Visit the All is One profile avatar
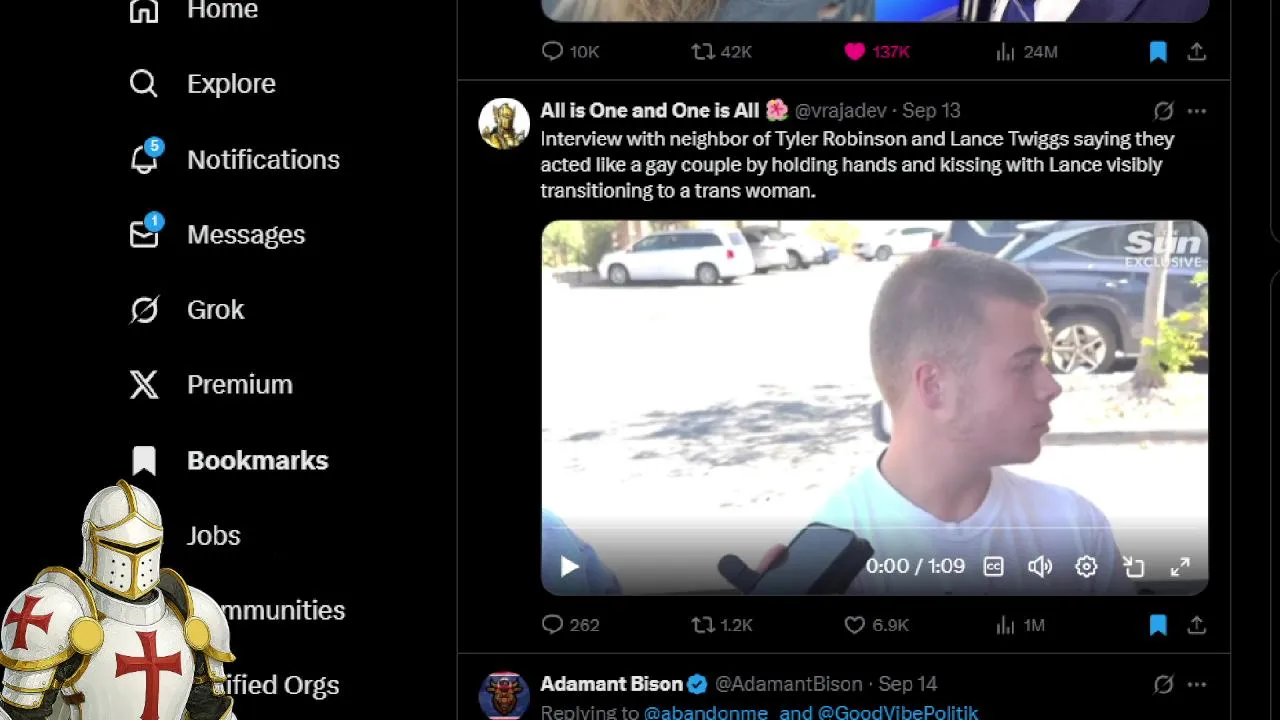The image size is (1280, 720). 504,123
